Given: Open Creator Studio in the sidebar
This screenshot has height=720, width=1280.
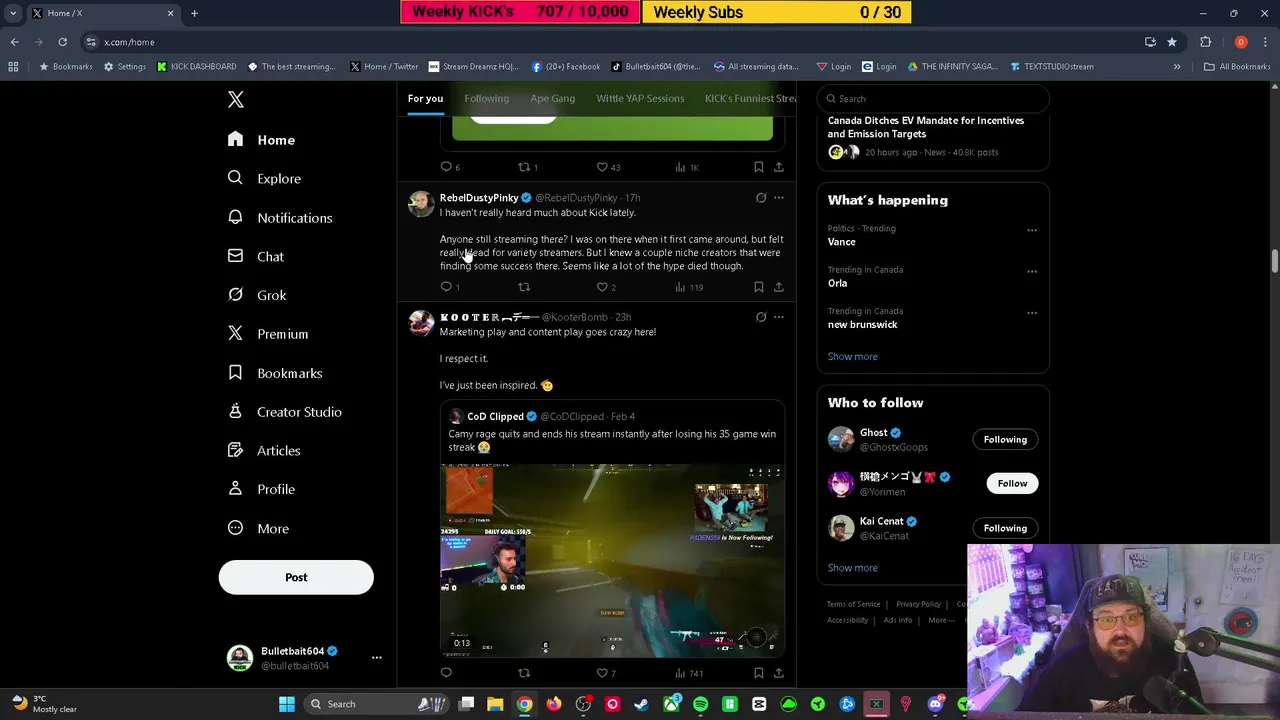Looking at the screenshot, I should [x=285, y=411].
